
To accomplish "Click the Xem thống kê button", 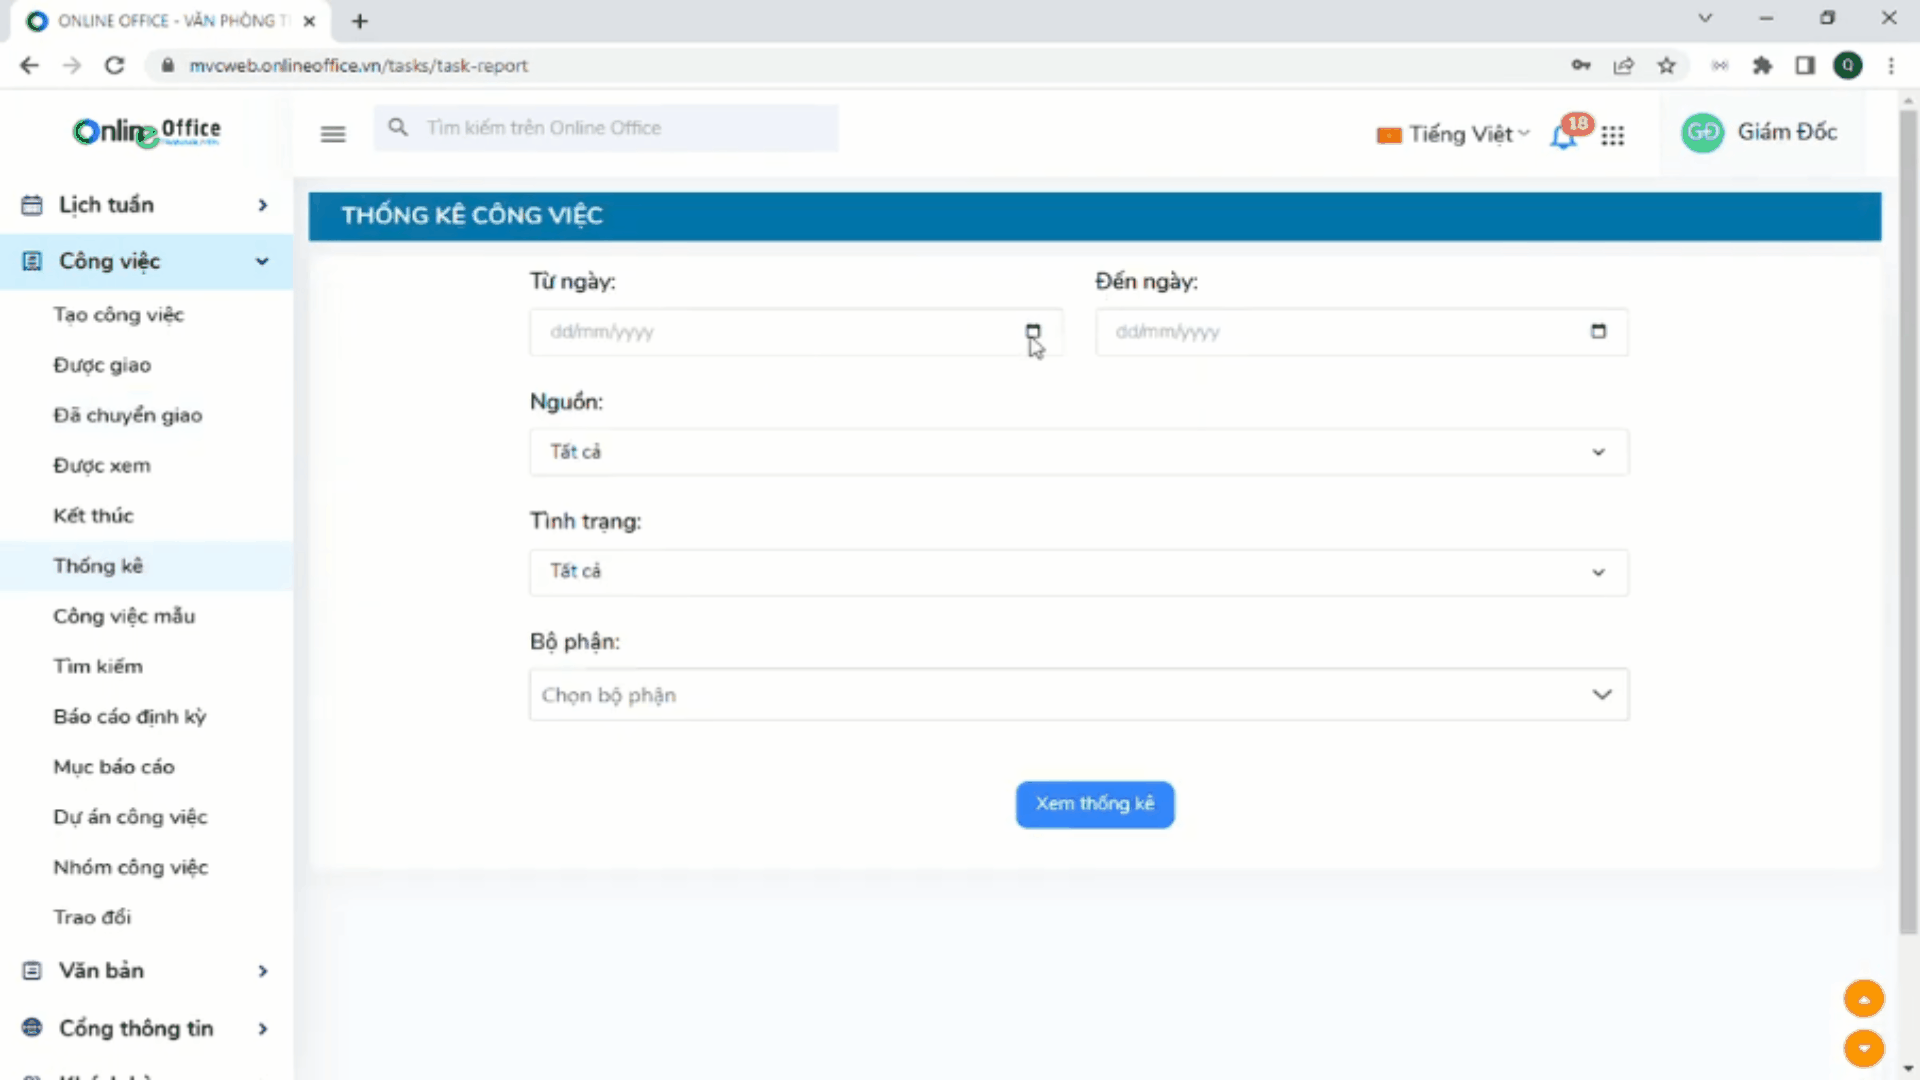I will (x=1094, y=804).
